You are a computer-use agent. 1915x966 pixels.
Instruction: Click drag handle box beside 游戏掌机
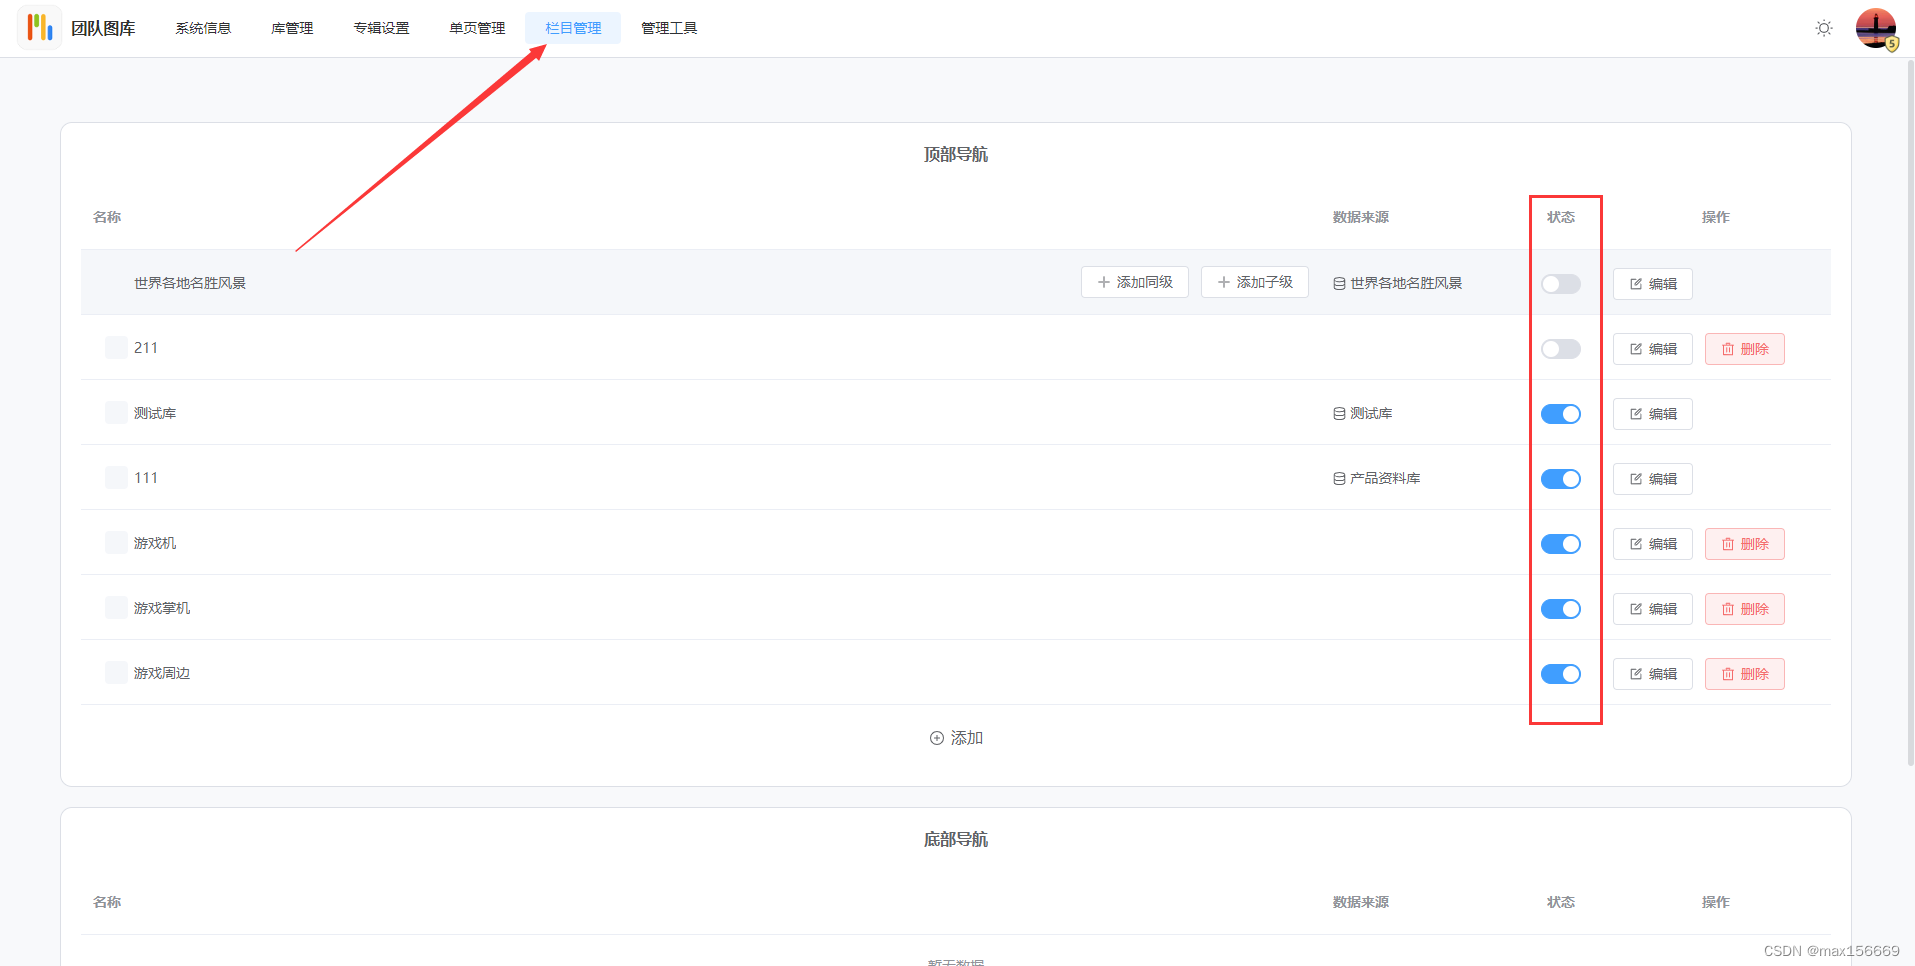[116, 607]
